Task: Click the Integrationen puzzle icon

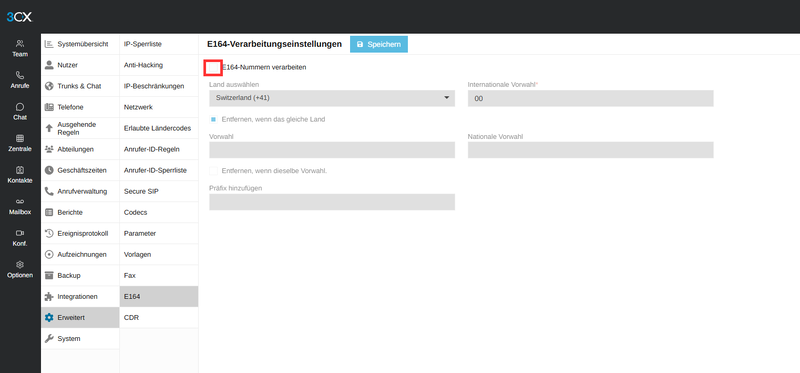Action: pos(49,296)
